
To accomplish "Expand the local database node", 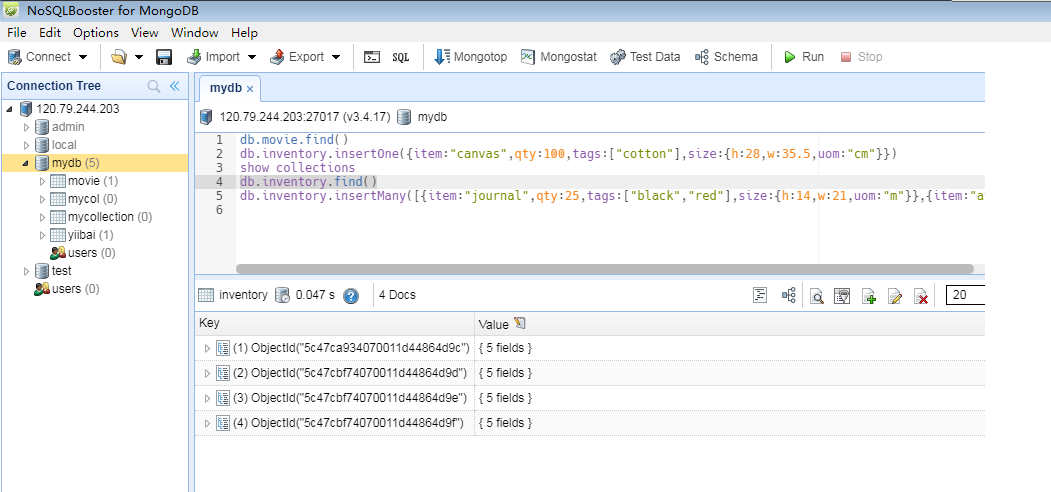I will click(x=27, y=145).
